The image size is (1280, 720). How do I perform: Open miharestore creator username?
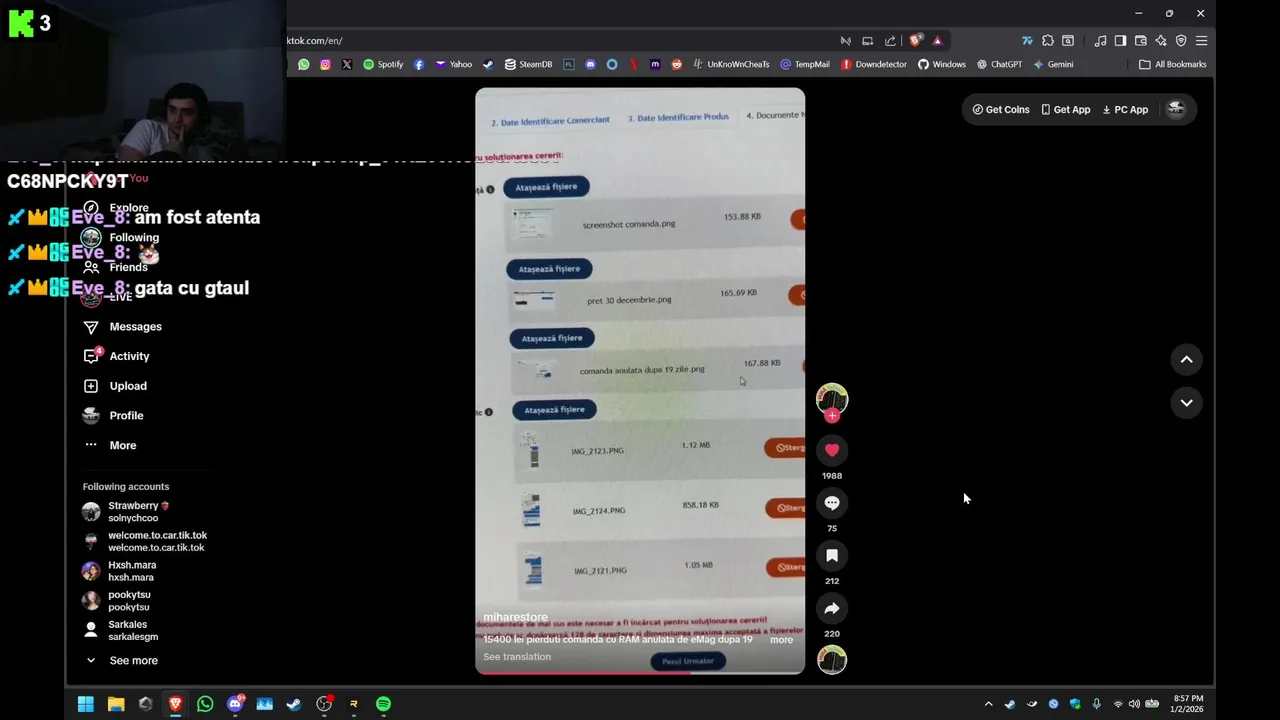515,617
